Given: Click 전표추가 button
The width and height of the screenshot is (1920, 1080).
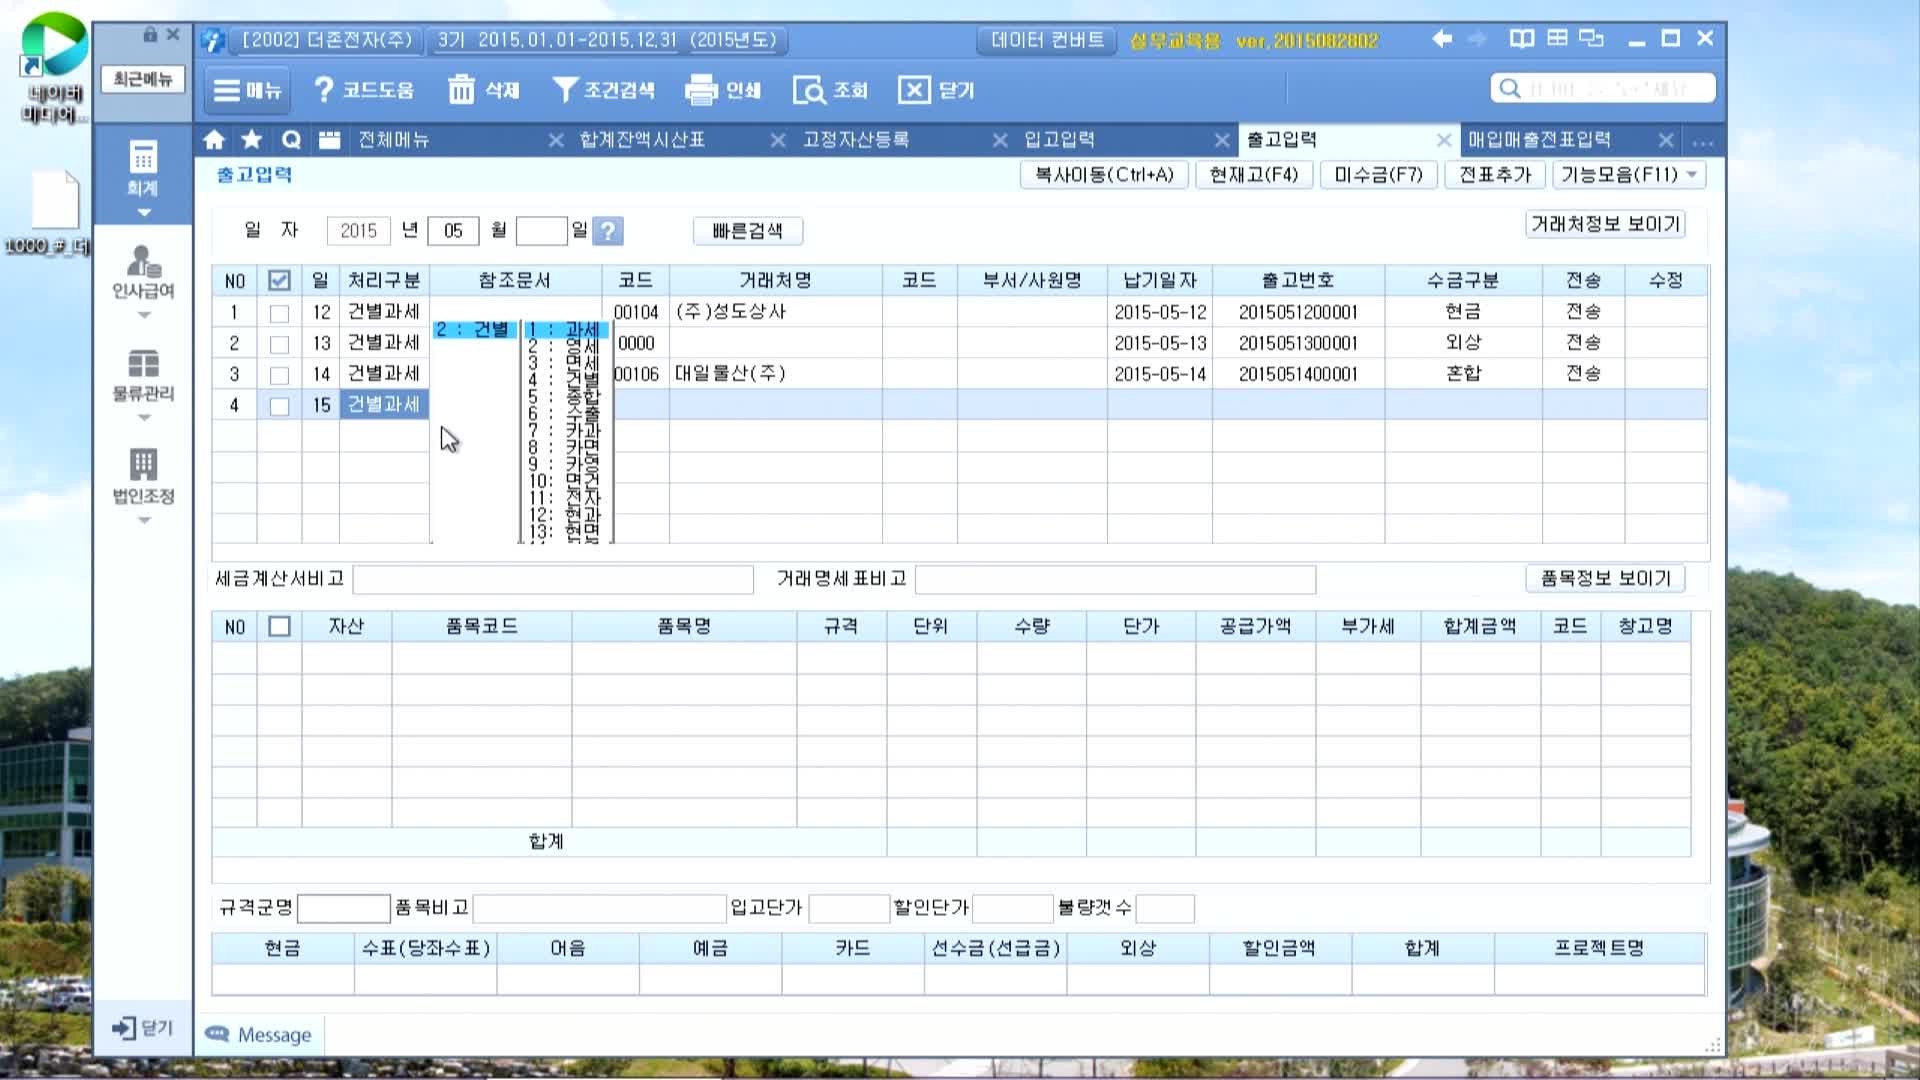Looking at the screenshot, I should pos(1495,175).
